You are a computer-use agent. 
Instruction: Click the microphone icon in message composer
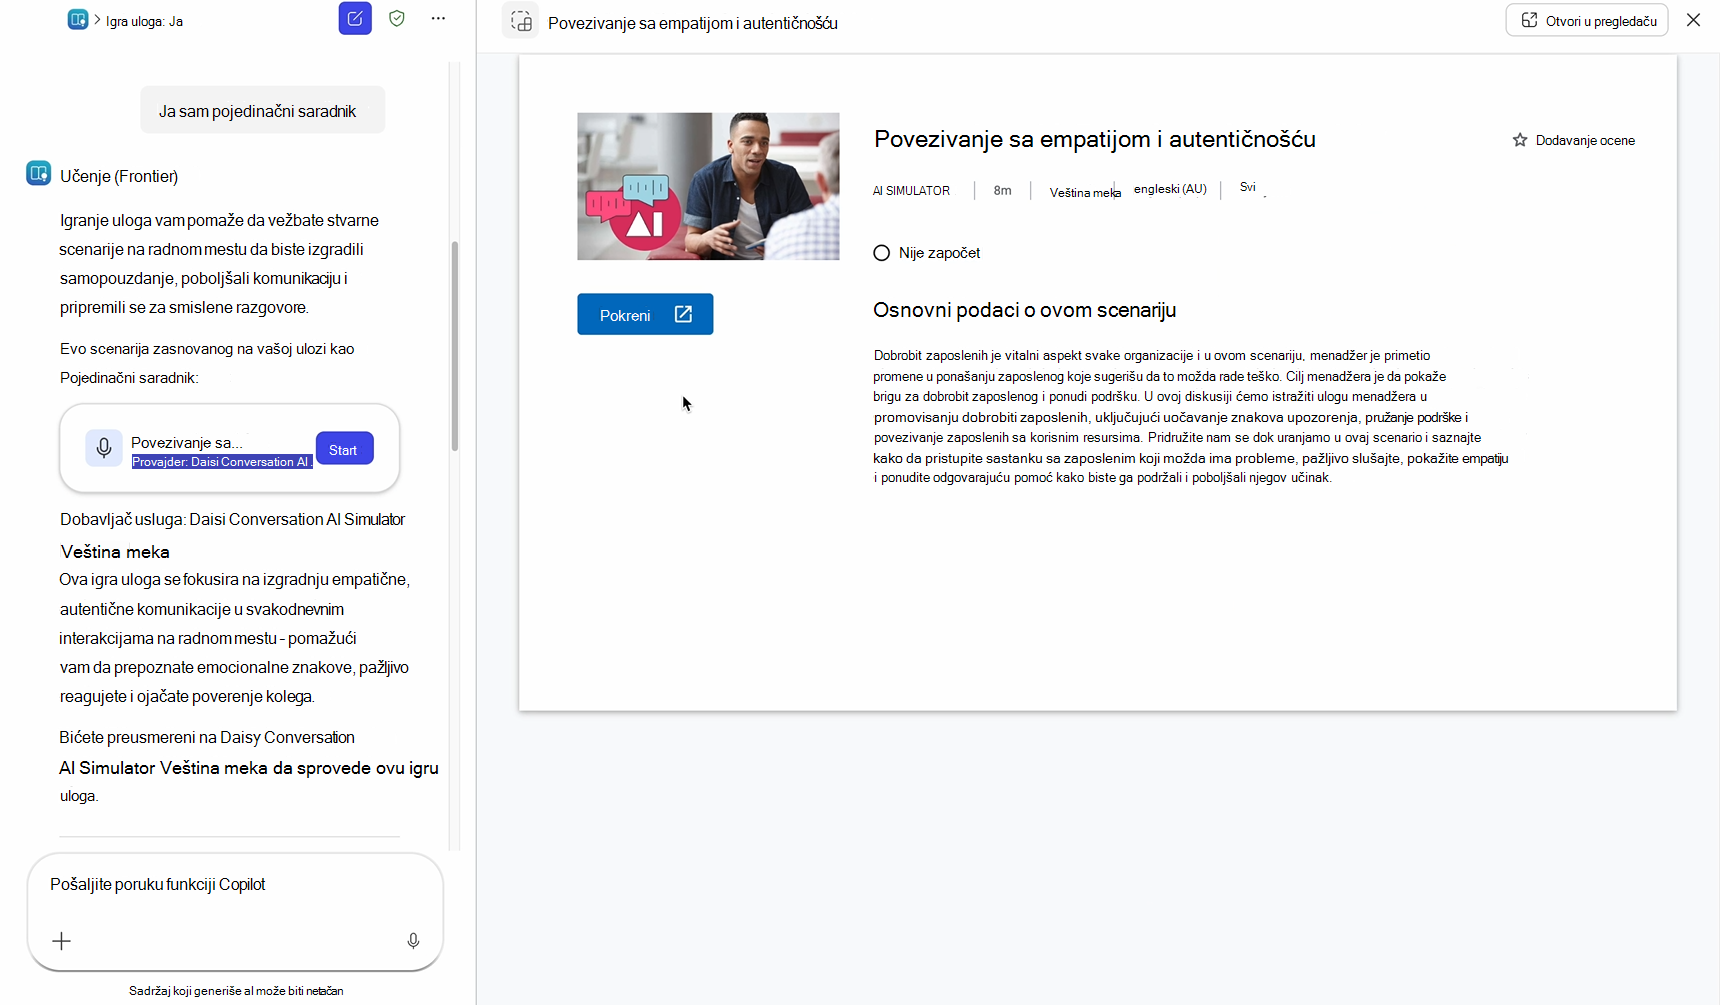(x=413, y=941)
